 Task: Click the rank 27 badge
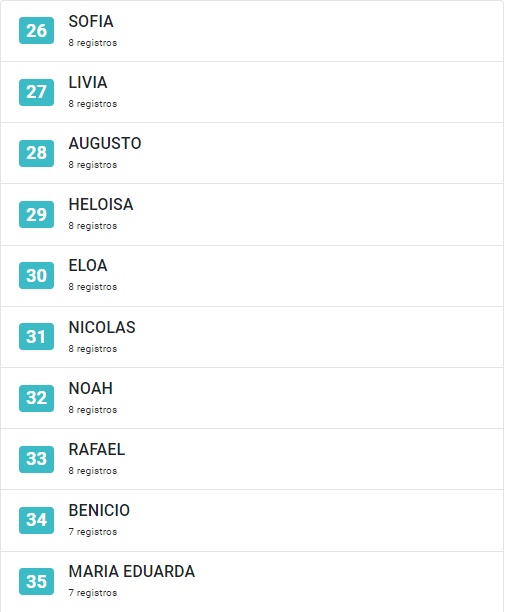(36, 92)
